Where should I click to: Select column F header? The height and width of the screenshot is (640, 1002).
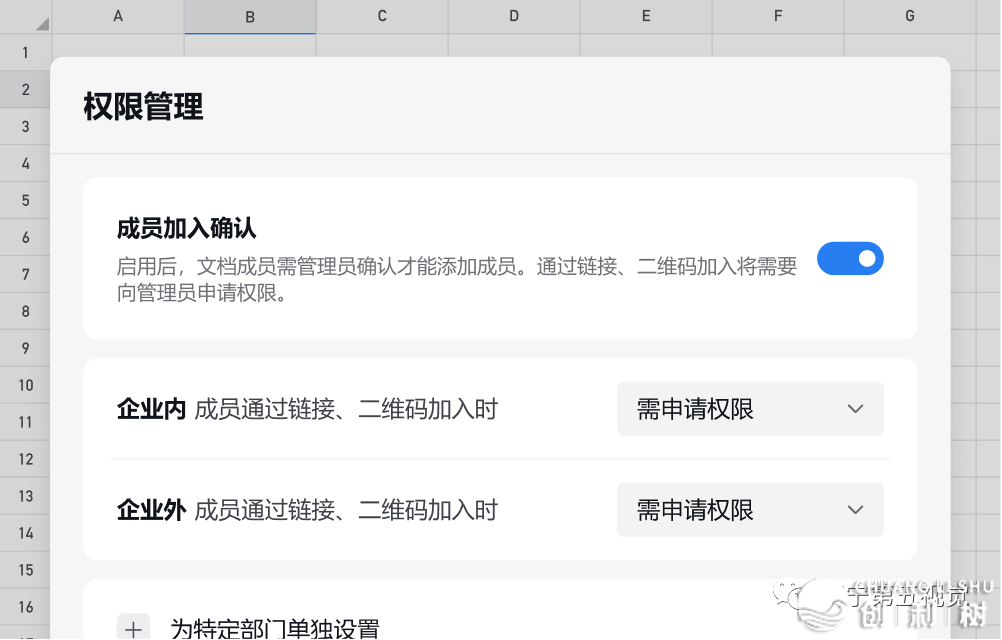tap(778, 17)
